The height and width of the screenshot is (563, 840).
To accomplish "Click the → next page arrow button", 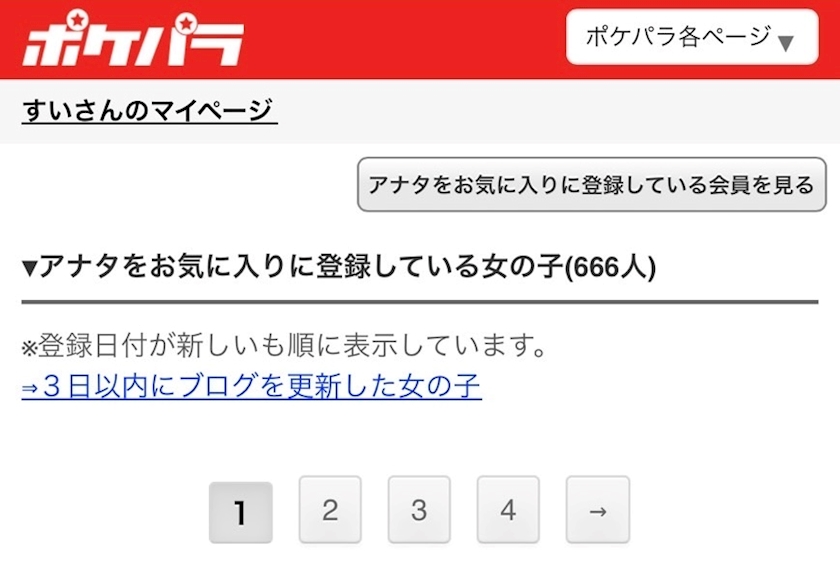I will point(598,509).
